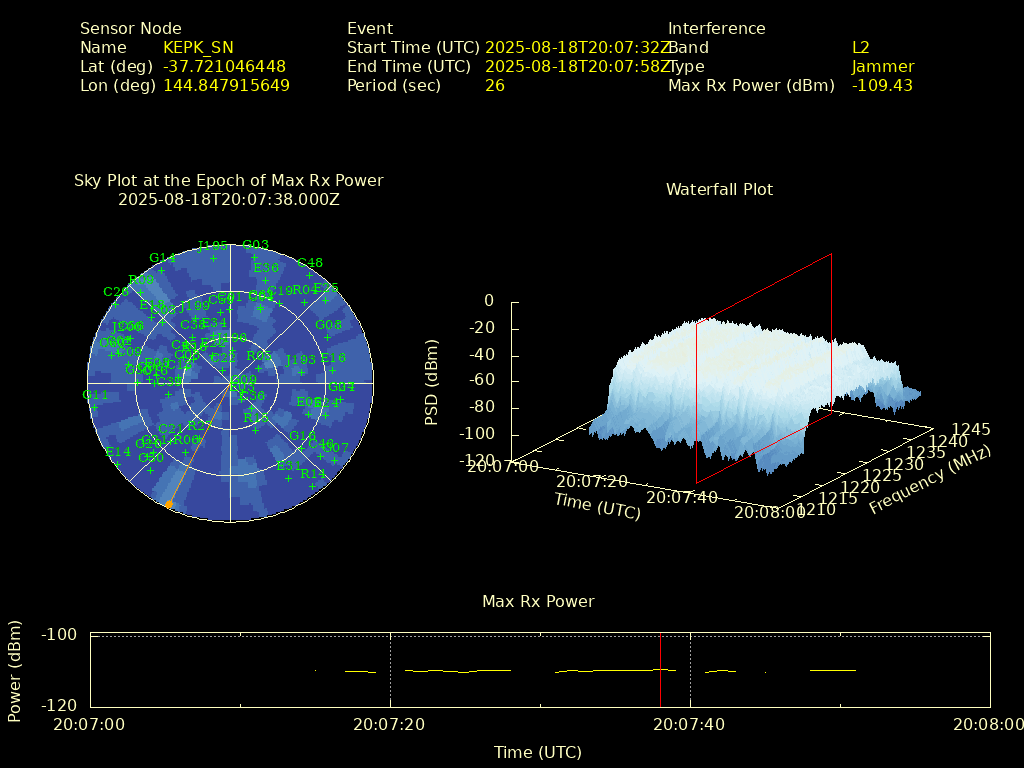Select satellite J193 marker
The image size is (1024, 768).
pyautogui.click(x=300, y=373)
